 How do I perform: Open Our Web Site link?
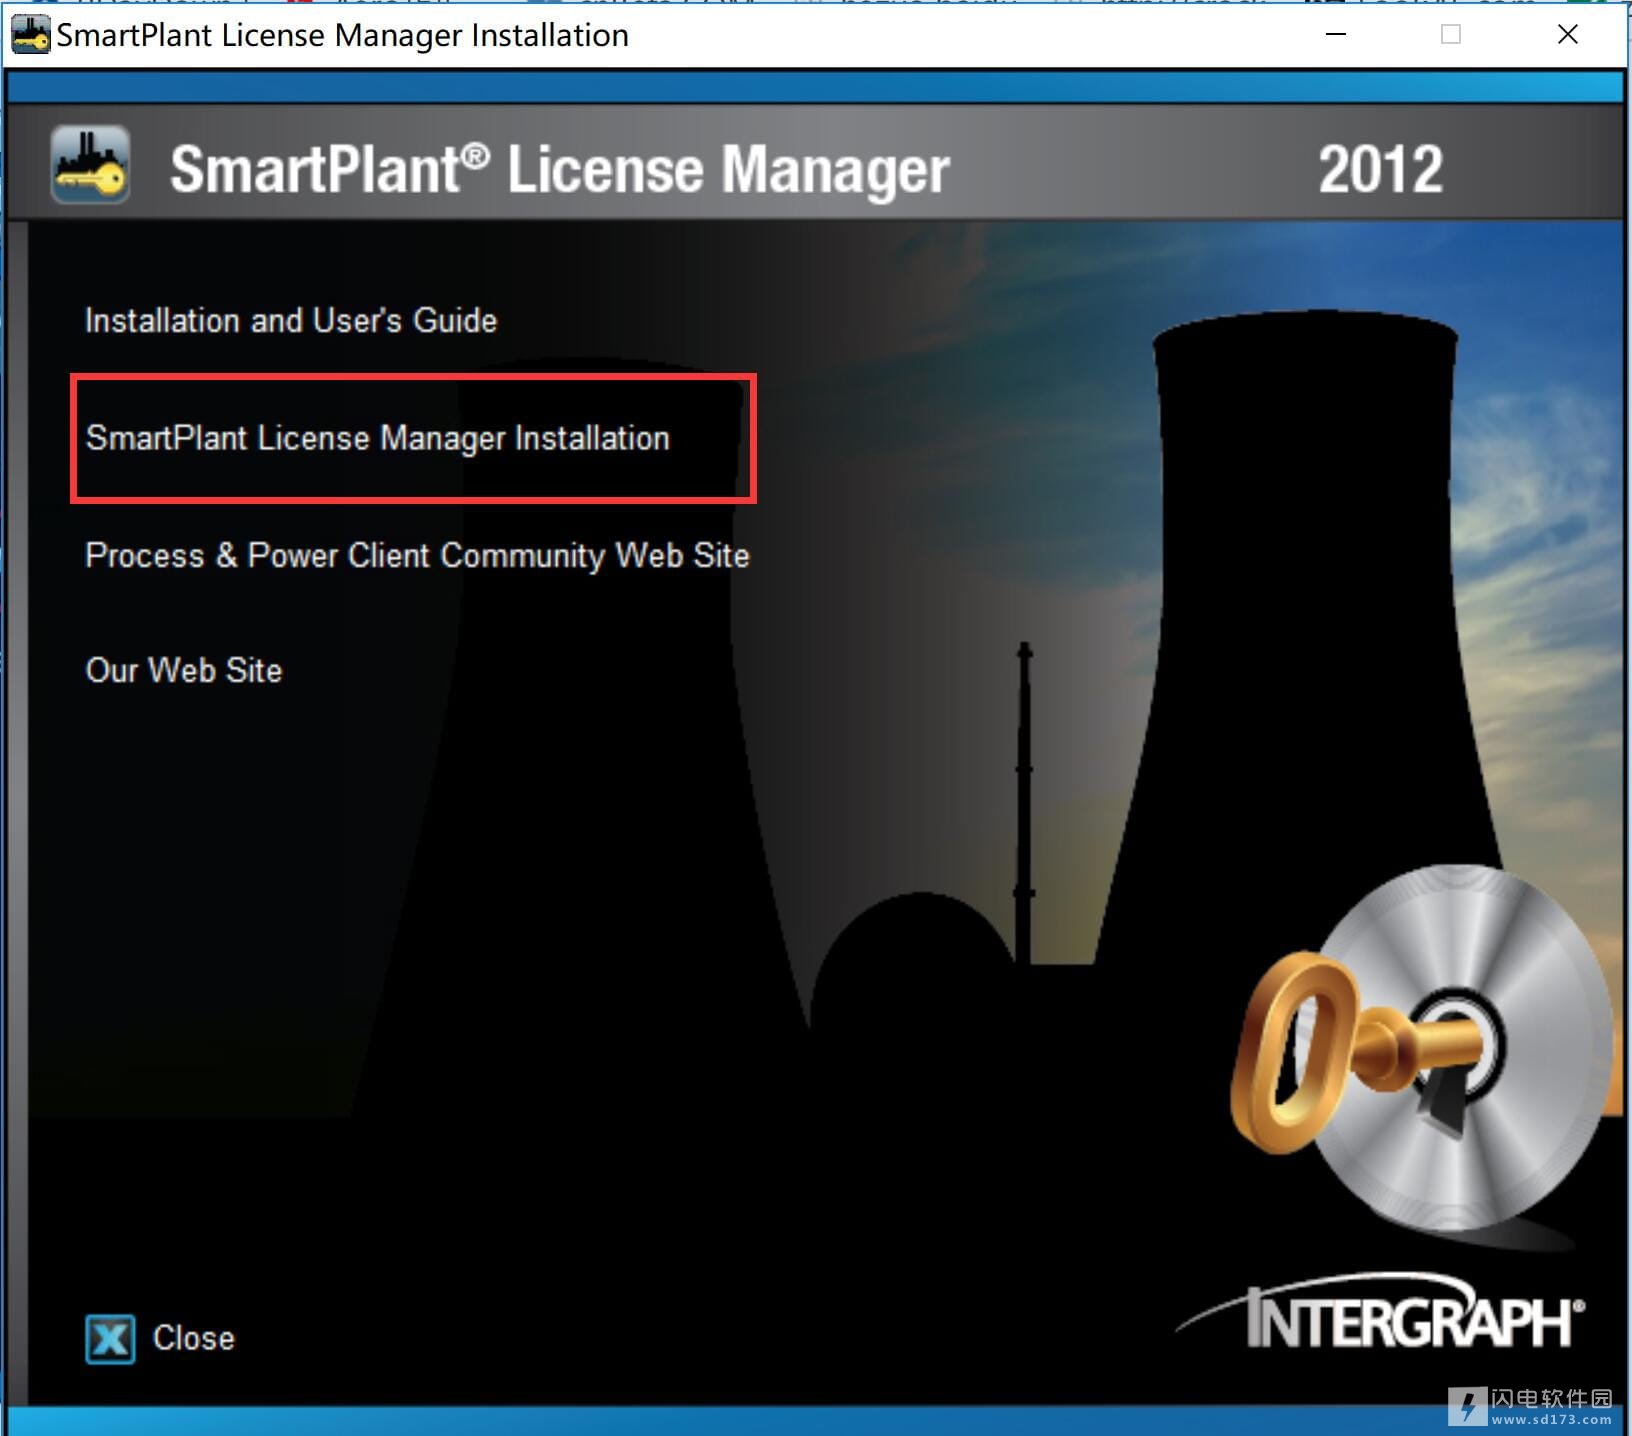point(184,670)
